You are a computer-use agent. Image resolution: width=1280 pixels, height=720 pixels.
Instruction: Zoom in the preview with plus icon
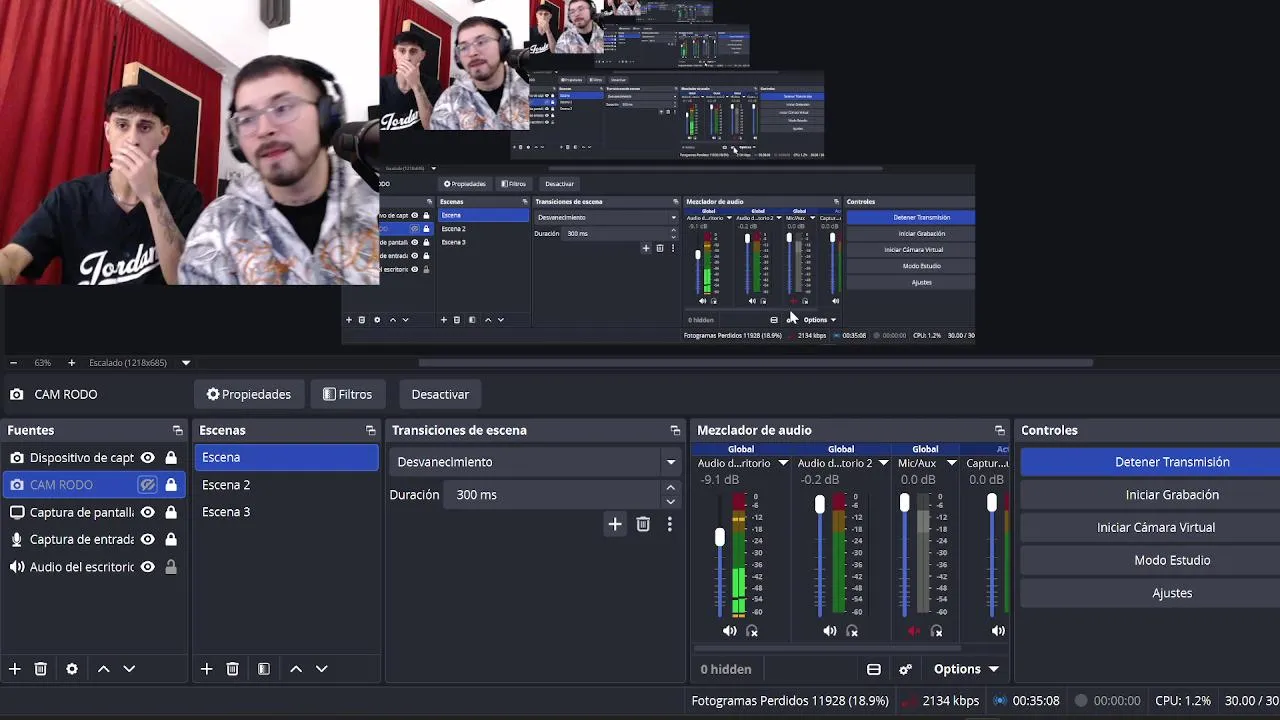(x=71, y=363)
